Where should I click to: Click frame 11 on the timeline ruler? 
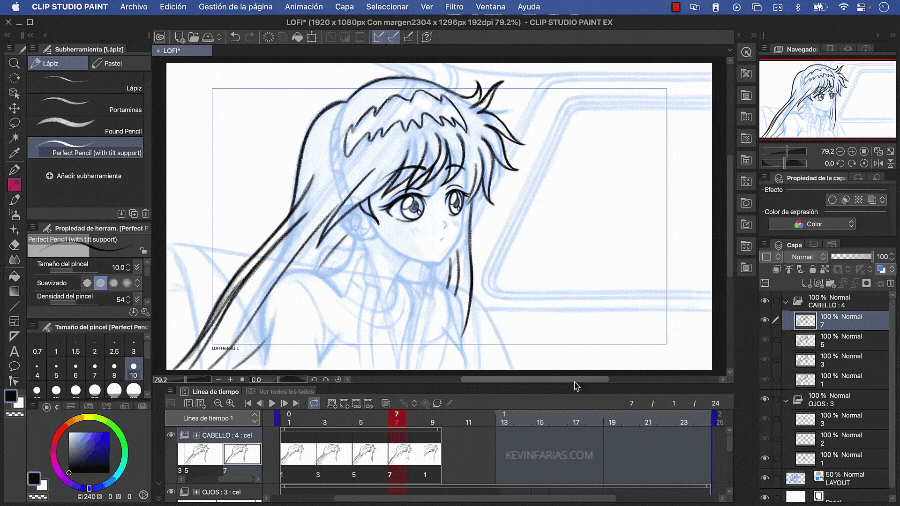coord(468,422)
